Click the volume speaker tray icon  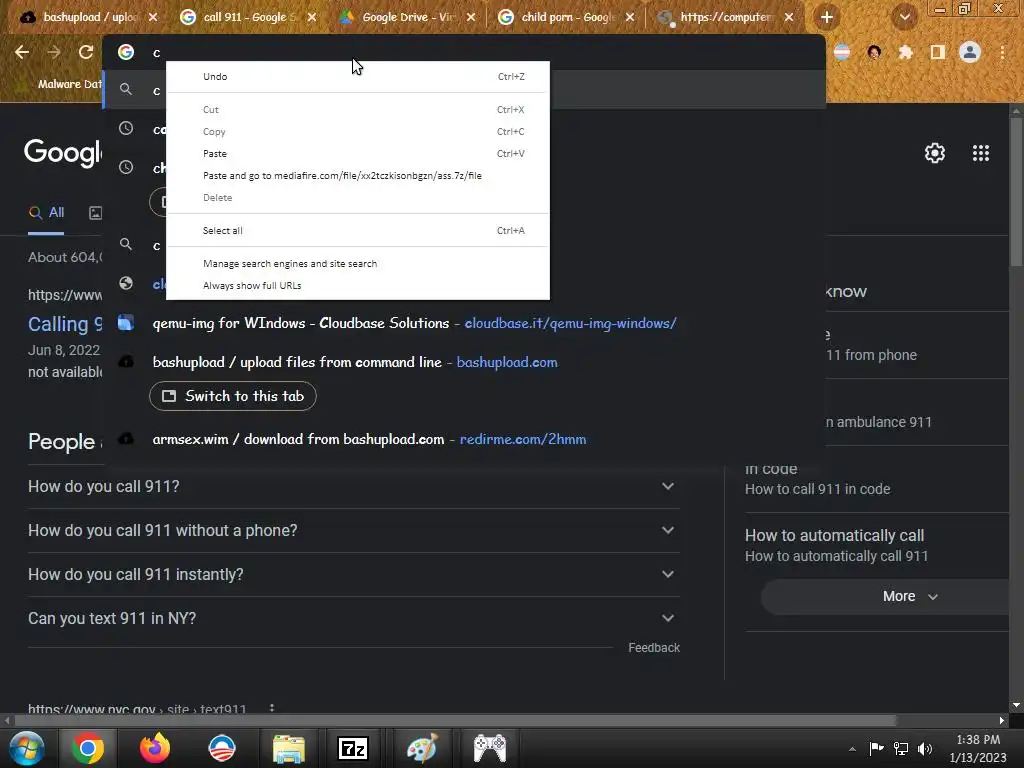click(925, 748)
